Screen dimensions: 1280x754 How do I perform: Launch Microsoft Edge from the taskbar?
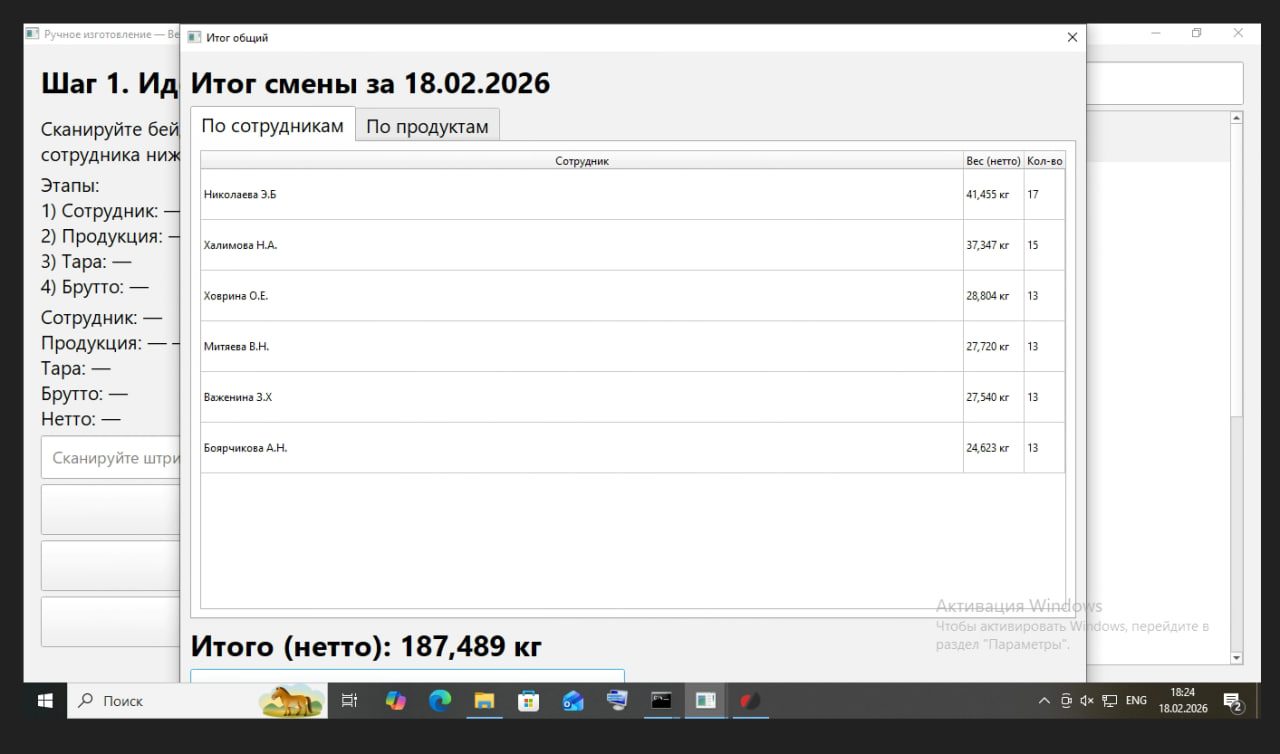point(440,701)
